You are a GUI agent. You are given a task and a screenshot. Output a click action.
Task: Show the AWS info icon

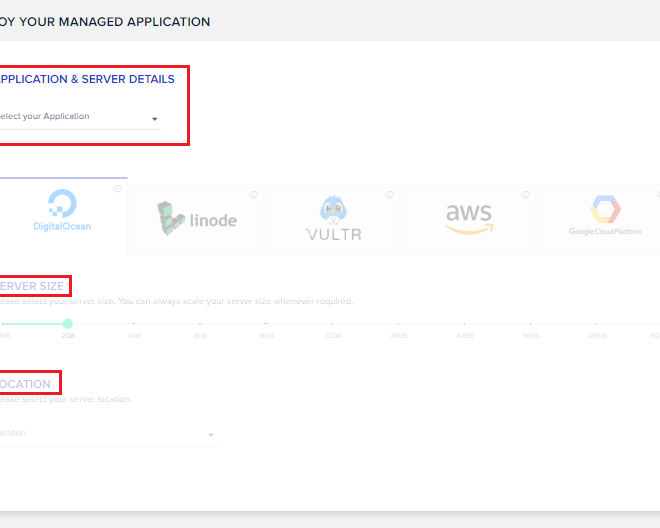526,195
